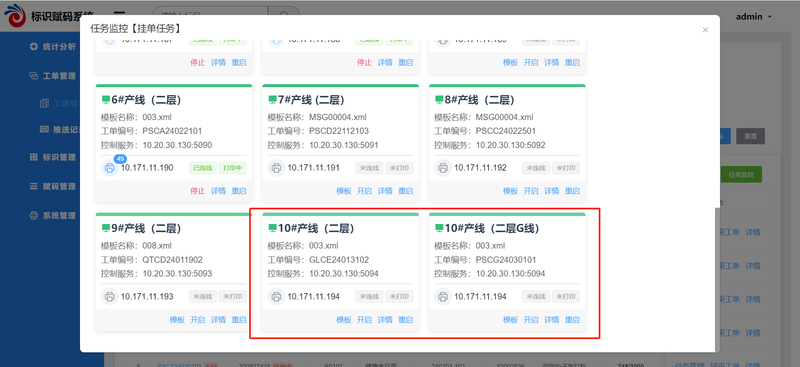
Task: Click 详情 on 9#产线 card
Action: (x=218, y=320)
